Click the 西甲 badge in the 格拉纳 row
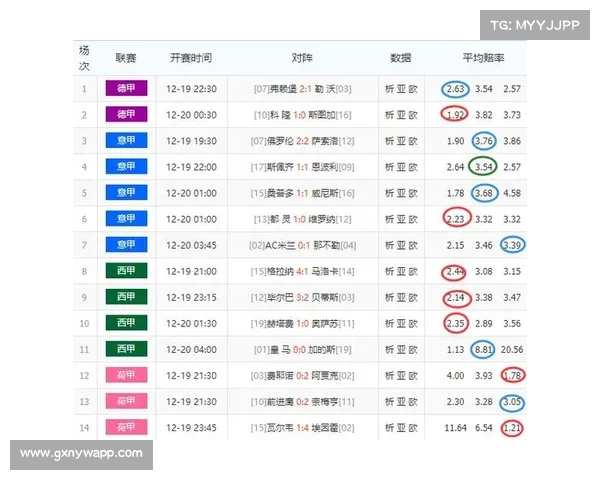600x480 pixels. (126, 271)
